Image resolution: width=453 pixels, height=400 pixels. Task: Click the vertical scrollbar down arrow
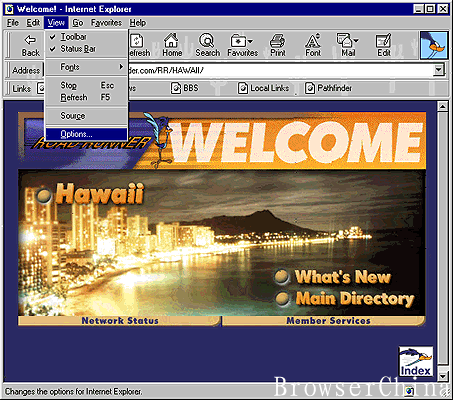tap(442, 376)
